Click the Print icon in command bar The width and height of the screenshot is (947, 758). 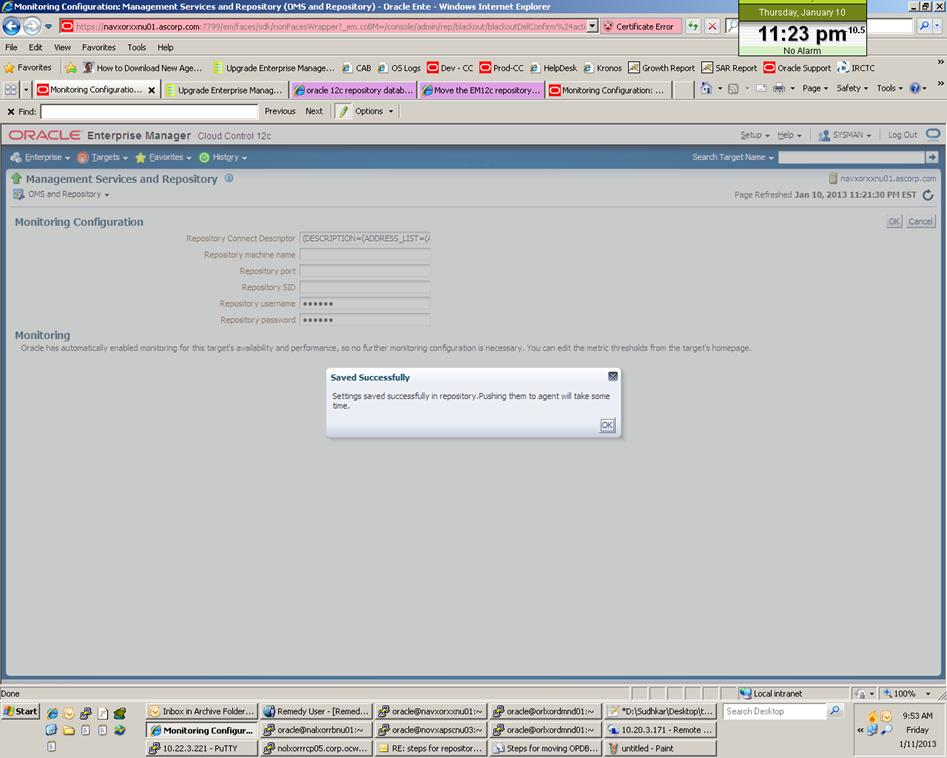pyautogui.click(x=779, y=88)
